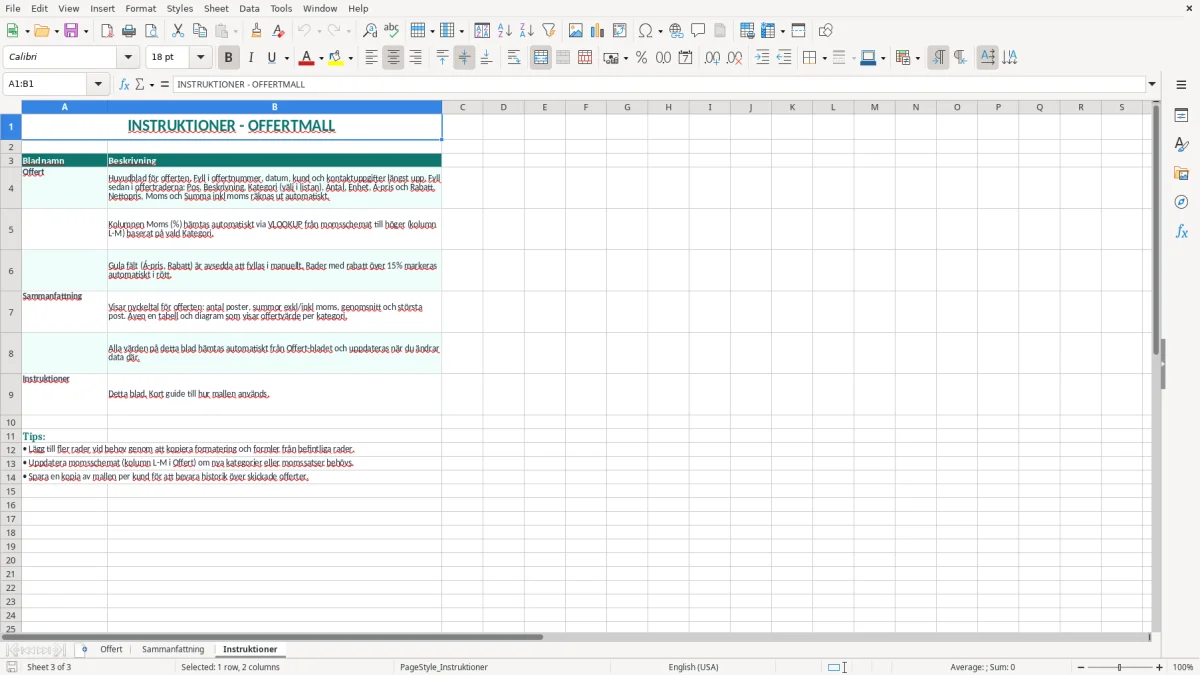Click the Copy icon
The image size is (1200, 675).
point(200,31)
